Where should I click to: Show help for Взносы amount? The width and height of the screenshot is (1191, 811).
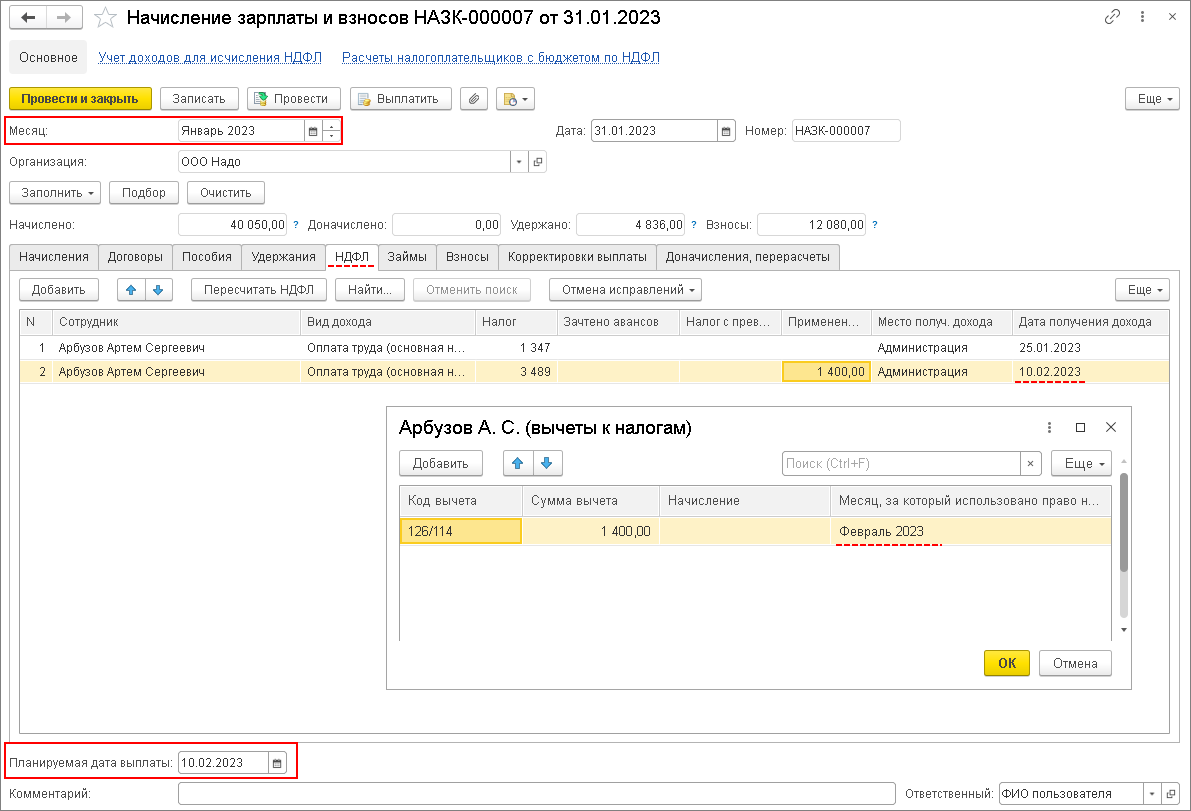(875, 225)
